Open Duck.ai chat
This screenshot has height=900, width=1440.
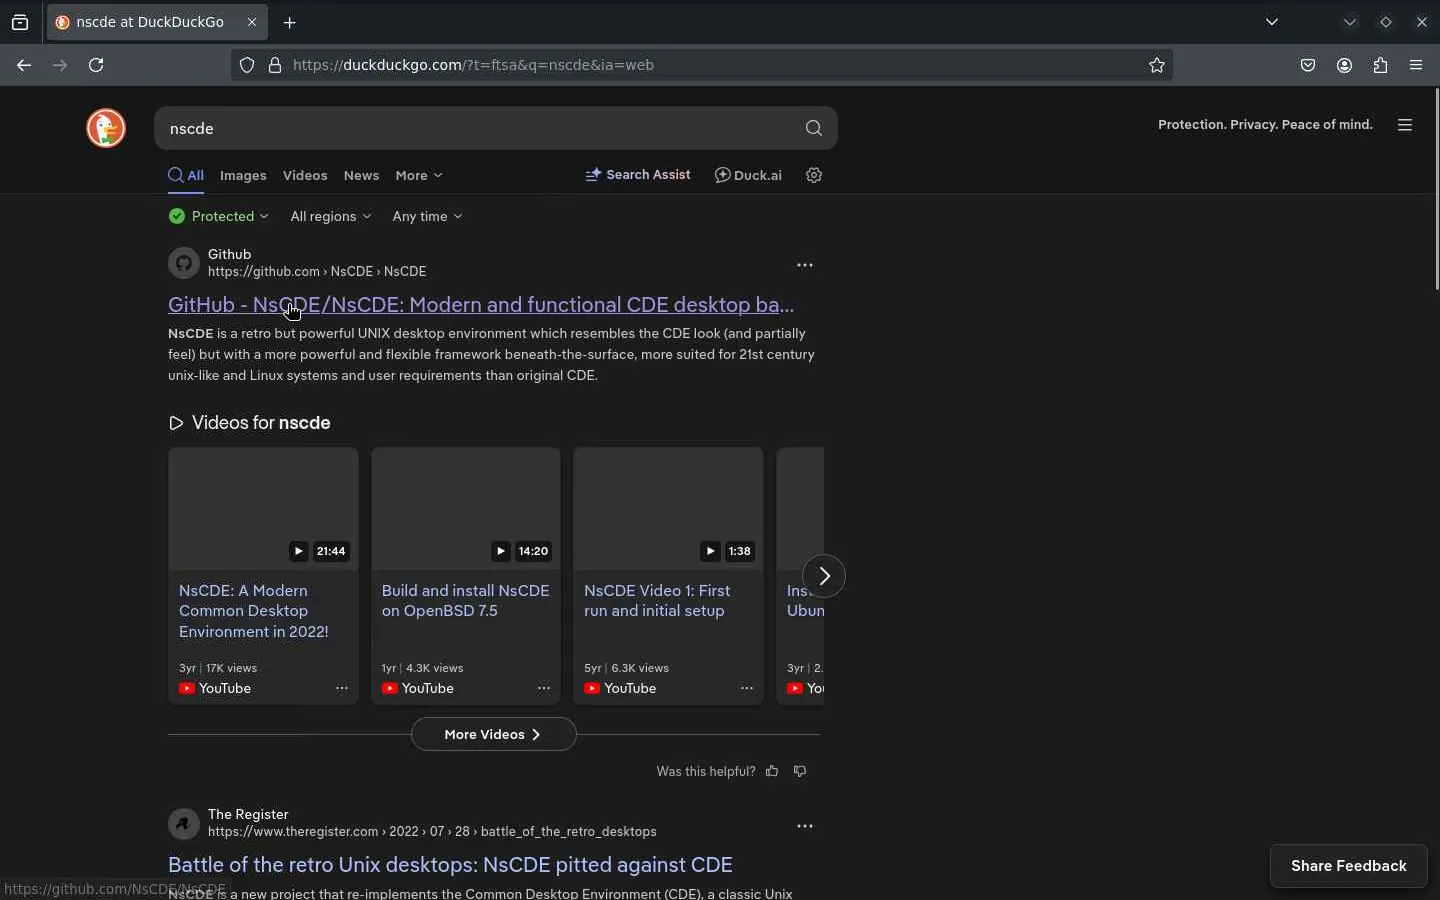coord(749,175)
